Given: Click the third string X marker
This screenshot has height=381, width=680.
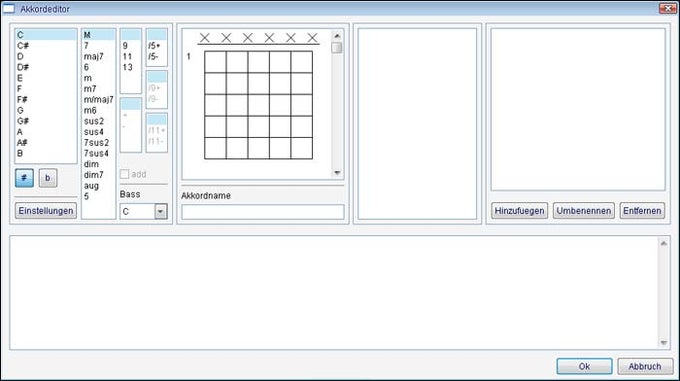Looking at the screenshot, I should click(248, 38).
